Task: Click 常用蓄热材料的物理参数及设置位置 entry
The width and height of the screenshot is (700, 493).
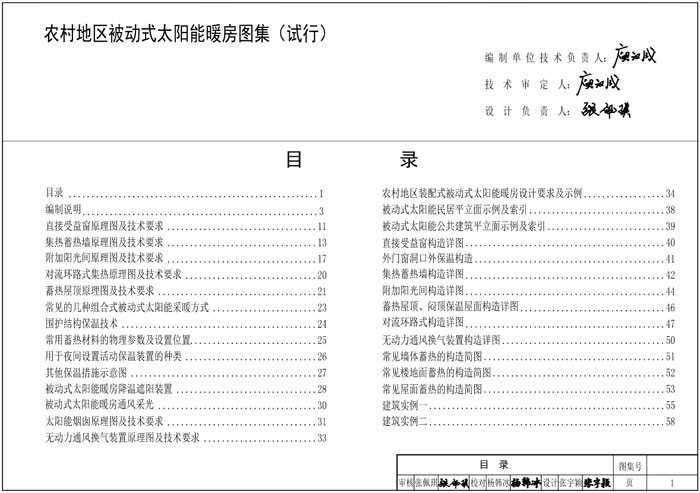Action: (186, 340)
